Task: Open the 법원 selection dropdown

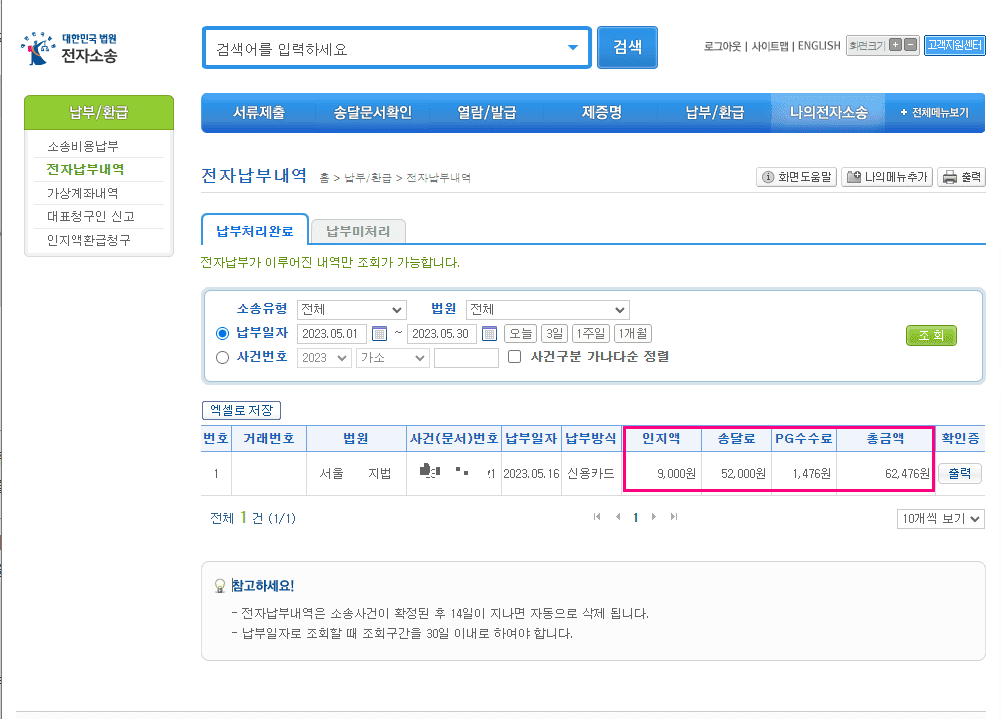Action: pos(547,309)
